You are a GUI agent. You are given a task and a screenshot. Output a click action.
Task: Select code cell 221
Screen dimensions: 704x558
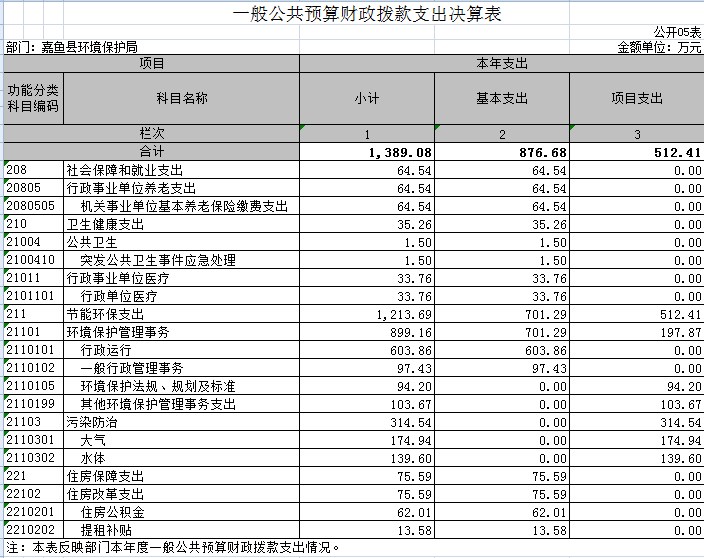tap(34, 475)
